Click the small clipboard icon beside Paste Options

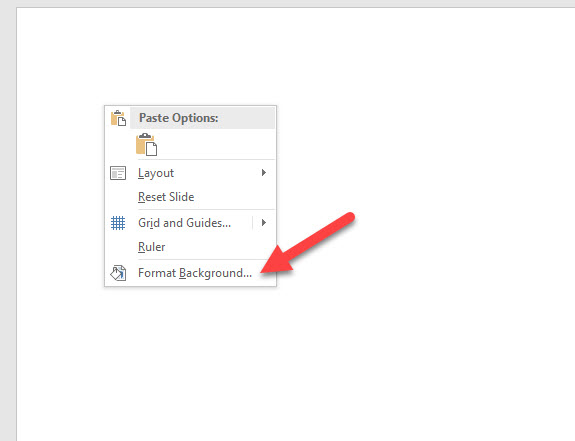(x=118, y=118)
